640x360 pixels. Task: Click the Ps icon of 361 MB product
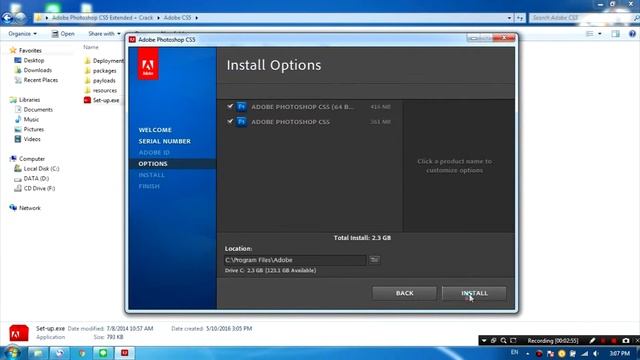click(x=241, y=122)
